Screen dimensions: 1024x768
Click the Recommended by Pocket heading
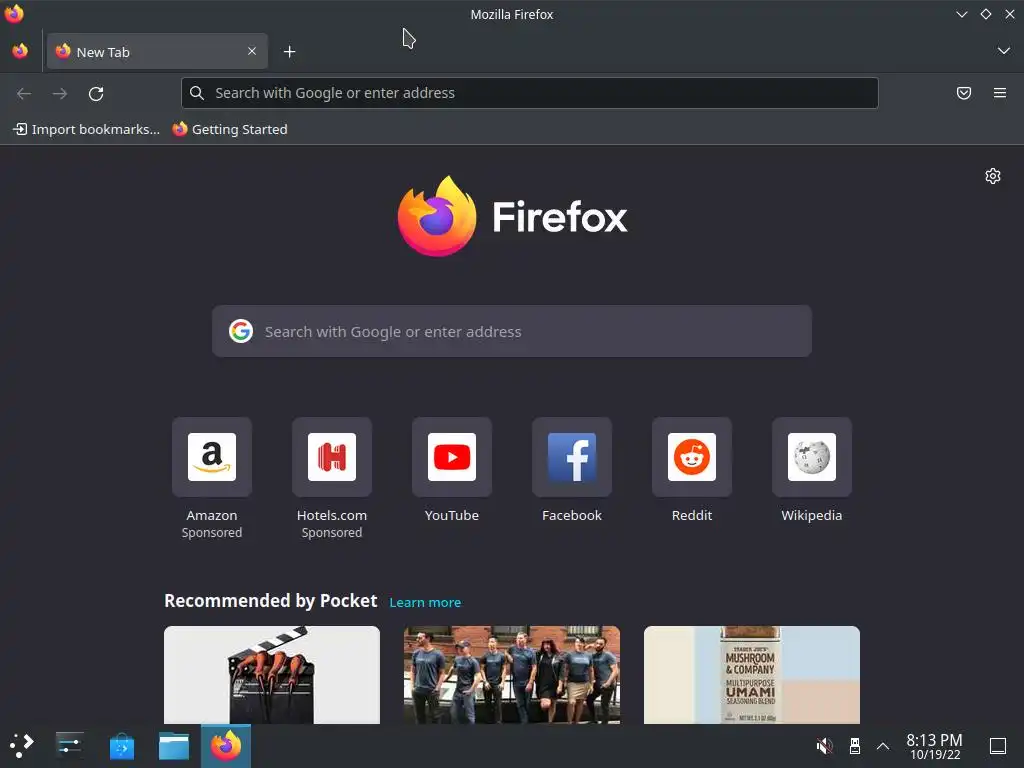270,601
